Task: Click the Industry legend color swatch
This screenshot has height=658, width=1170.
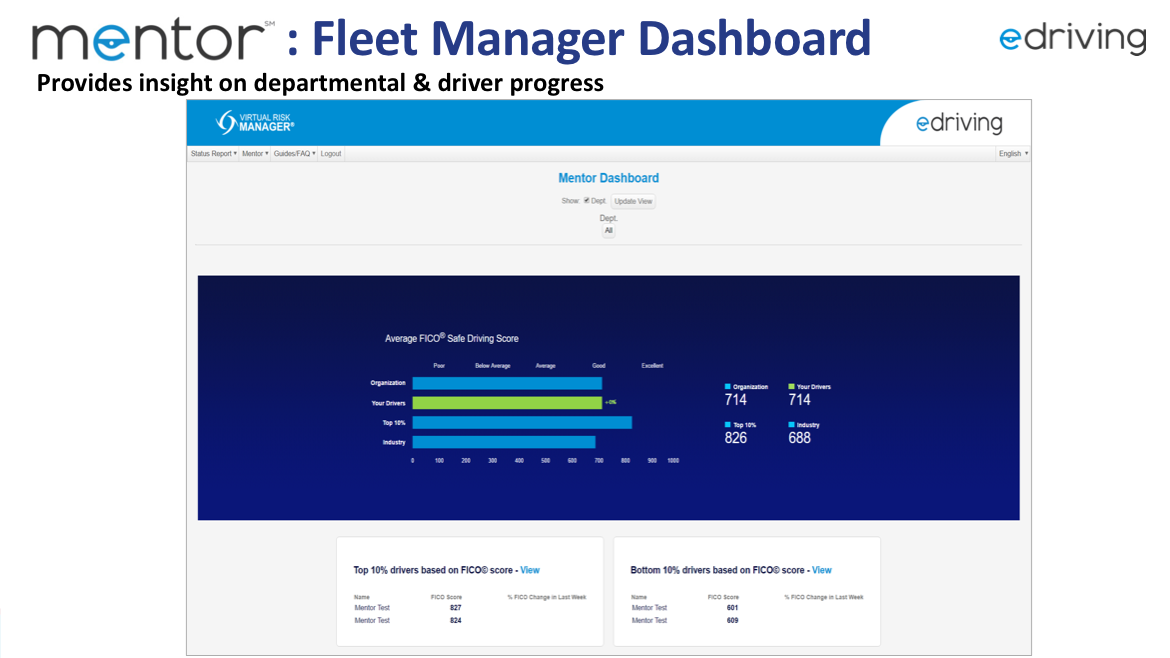Action: pyautogui.click(x=791, y=424)
